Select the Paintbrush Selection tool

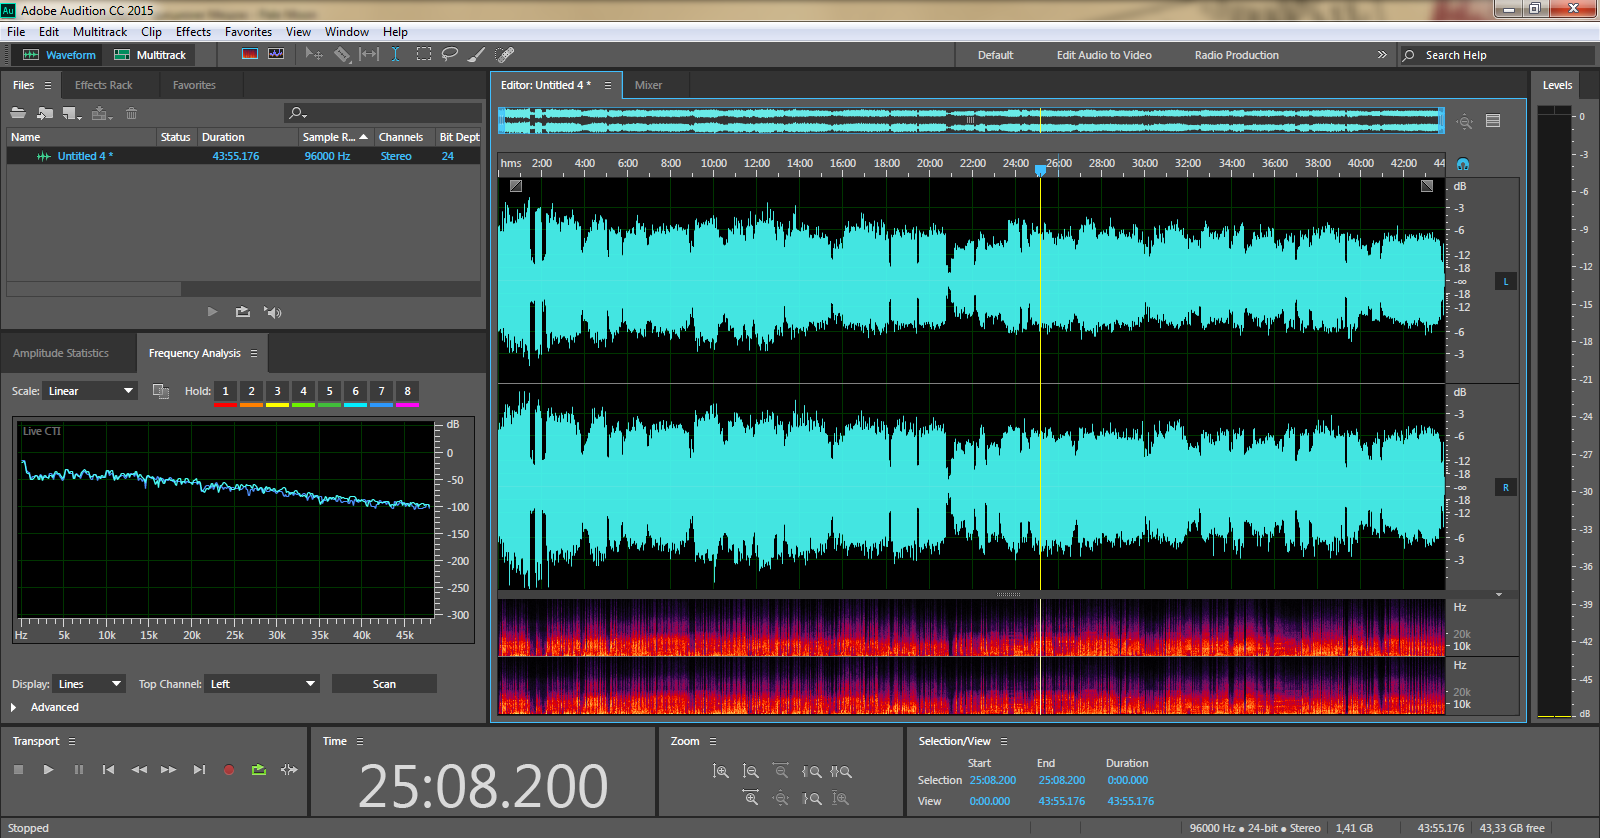coord(477,54)
